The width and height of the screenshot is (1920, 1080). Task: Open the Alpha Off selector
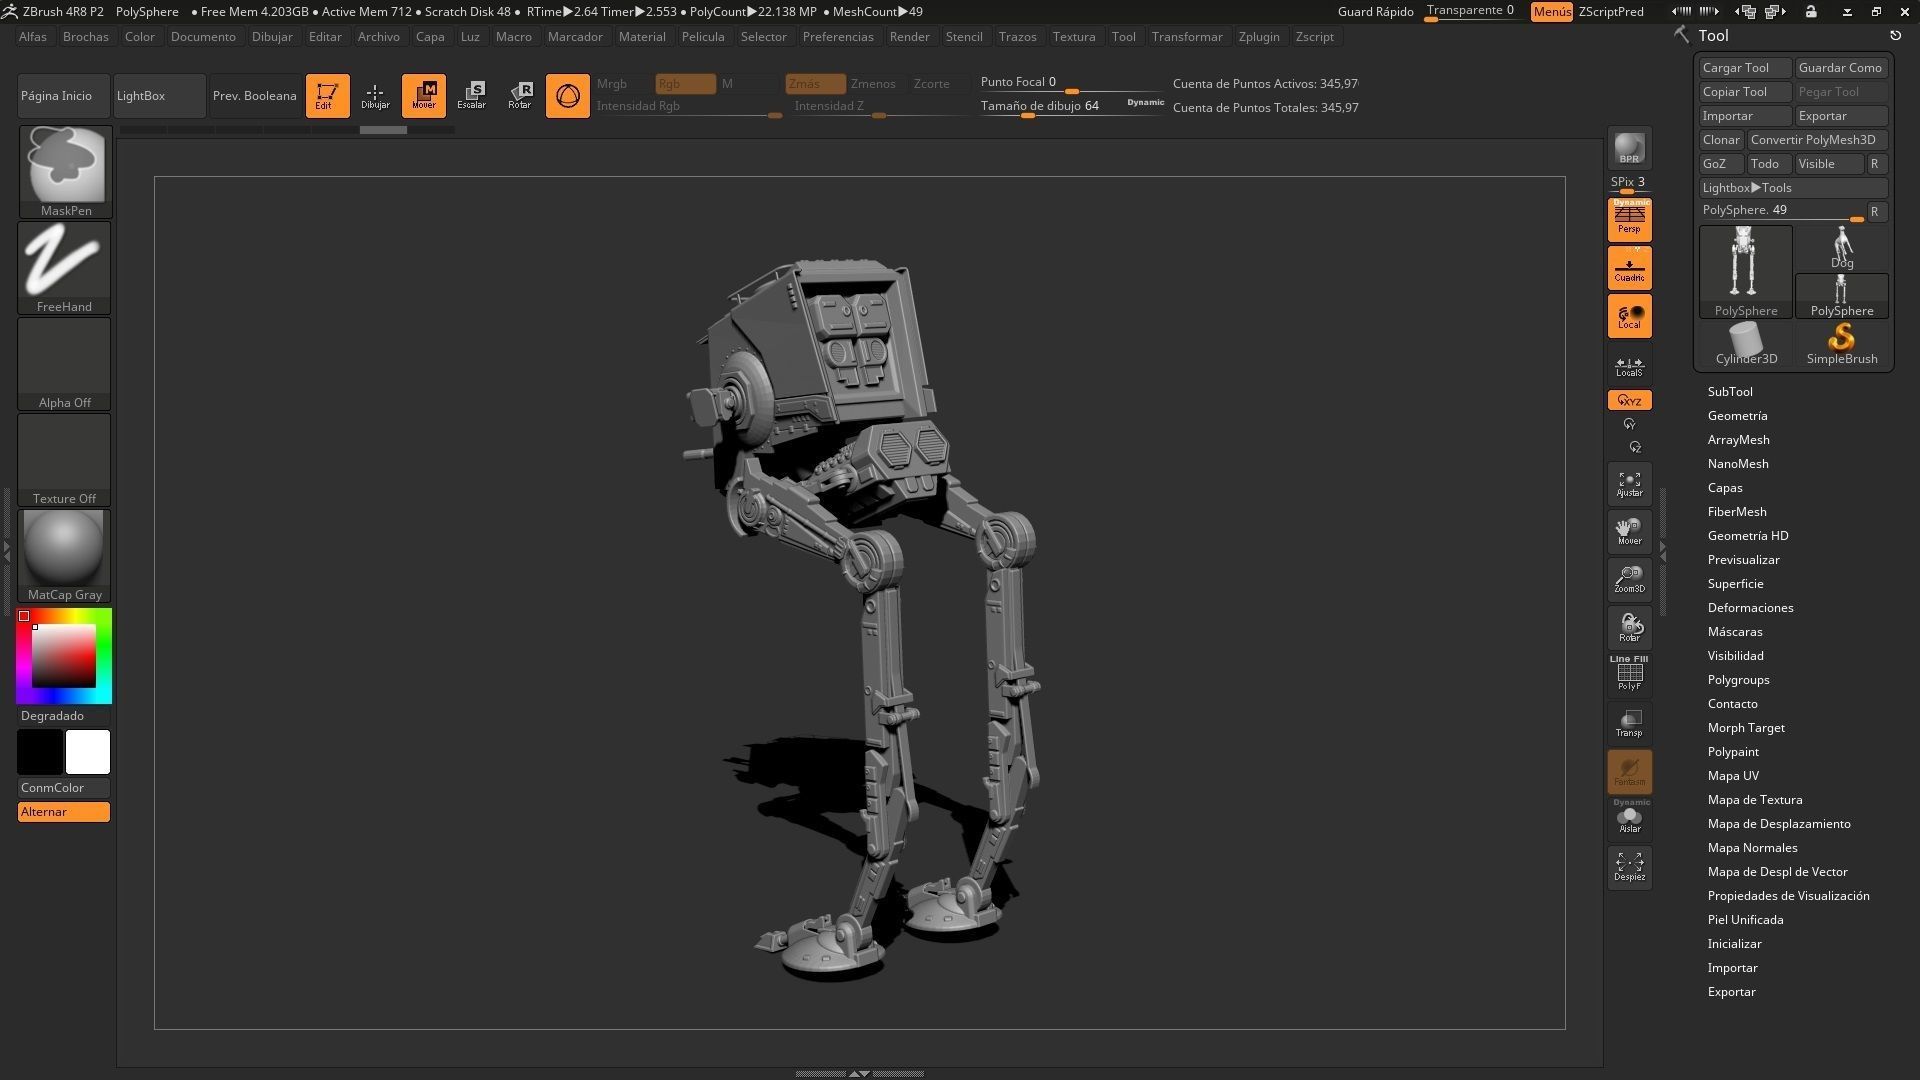pyautogui.click(x=65, y=363)
